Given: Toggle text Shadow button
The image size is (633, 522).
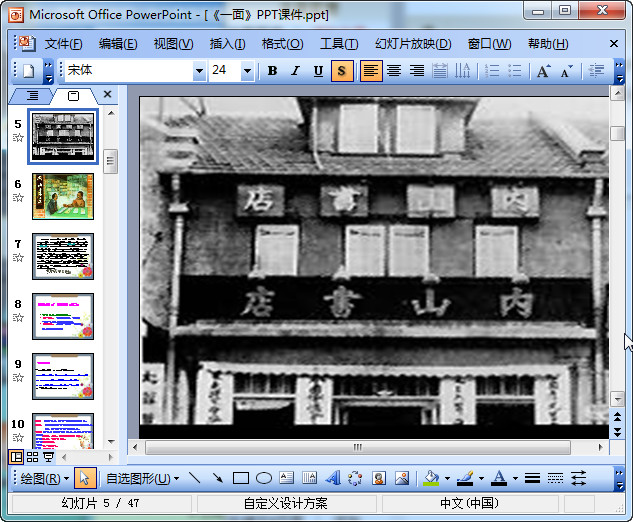Looking at the screenshot, I should (x=342, y=71).
